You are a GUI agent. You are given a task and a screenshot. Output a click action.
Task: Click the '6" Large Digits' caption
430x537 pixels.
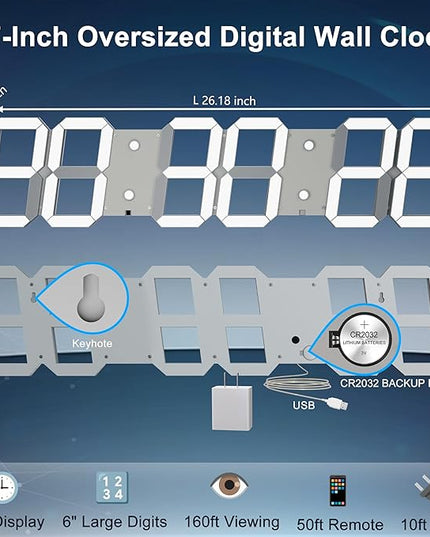tap(115, 522)
